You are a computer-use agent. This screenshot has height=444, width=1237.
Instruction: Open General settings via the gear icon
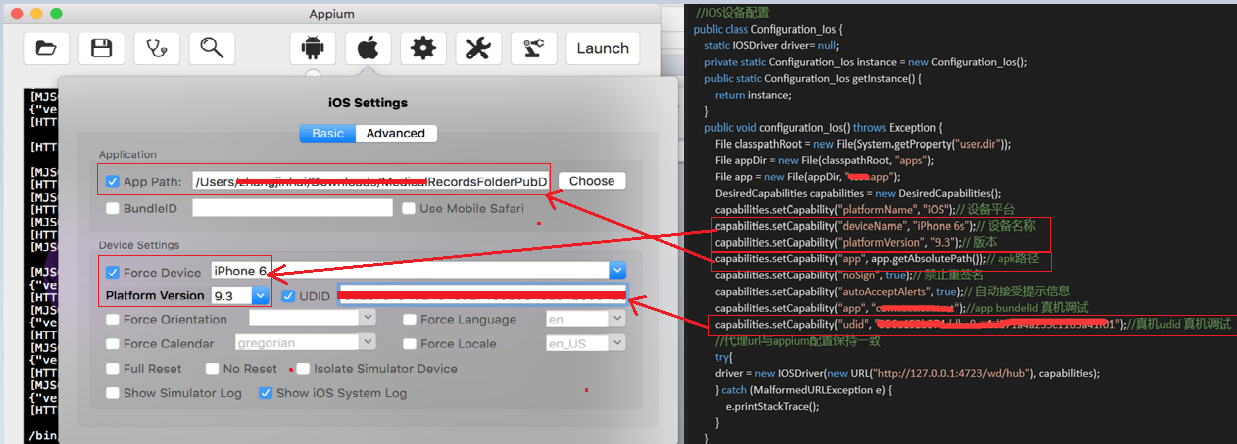pos(424,47)
